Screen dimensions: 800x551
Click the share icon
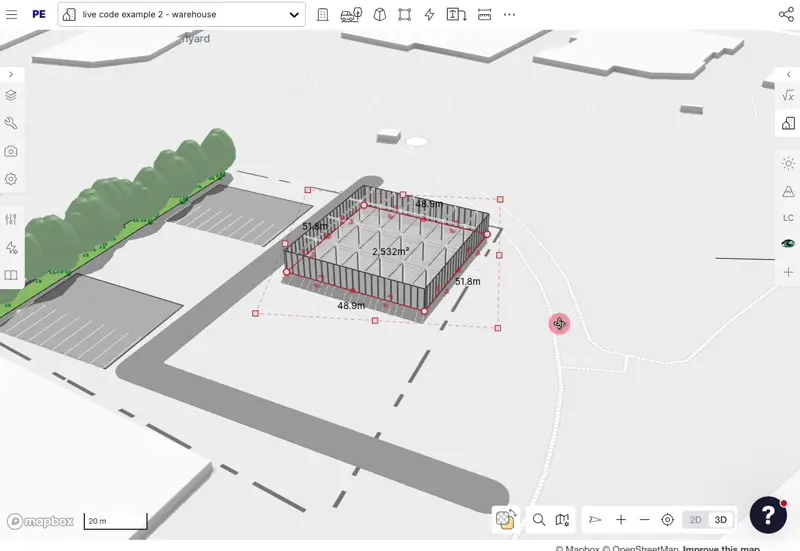[x=786, y=15]
